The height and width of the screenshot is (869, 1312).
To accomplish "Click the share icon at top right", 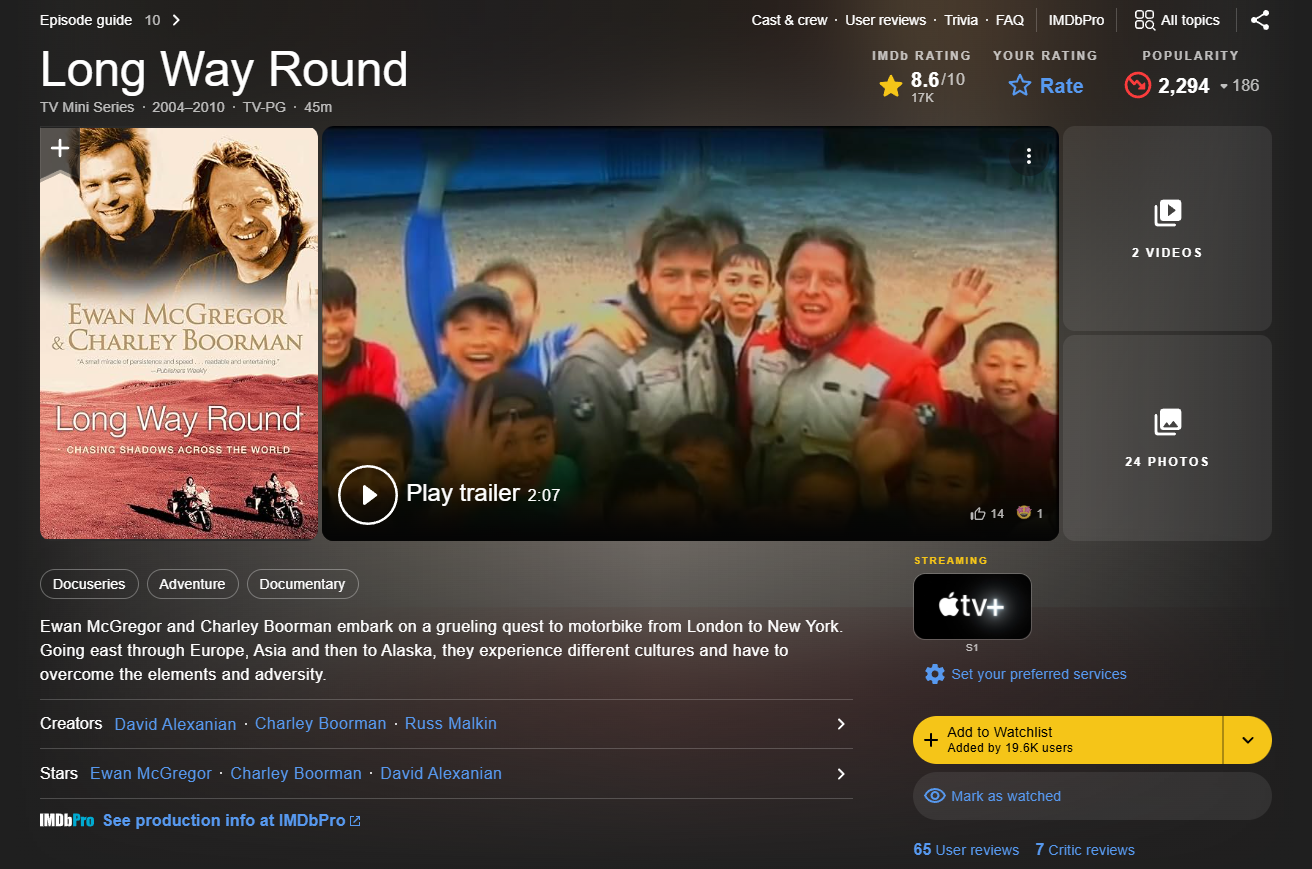I will tap(1260, 20).
